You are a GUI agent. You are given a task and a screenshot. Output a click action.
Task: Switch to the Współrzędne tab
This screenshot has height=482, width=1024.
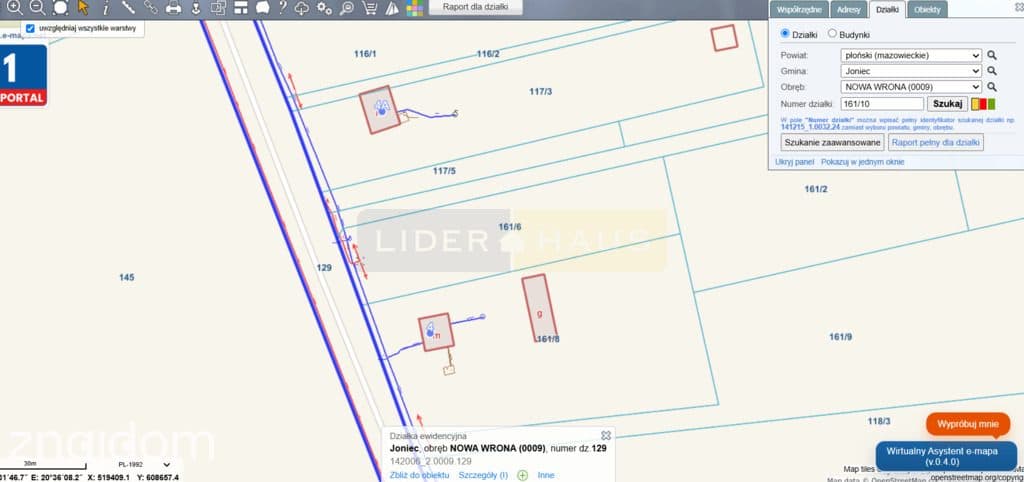point(799,9)
